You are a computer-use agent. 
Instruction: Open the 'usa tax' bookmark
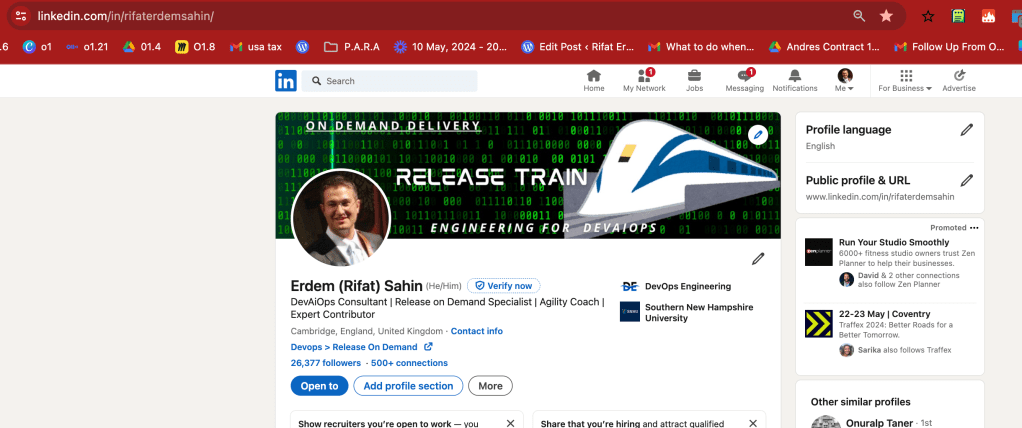[256, 47]
